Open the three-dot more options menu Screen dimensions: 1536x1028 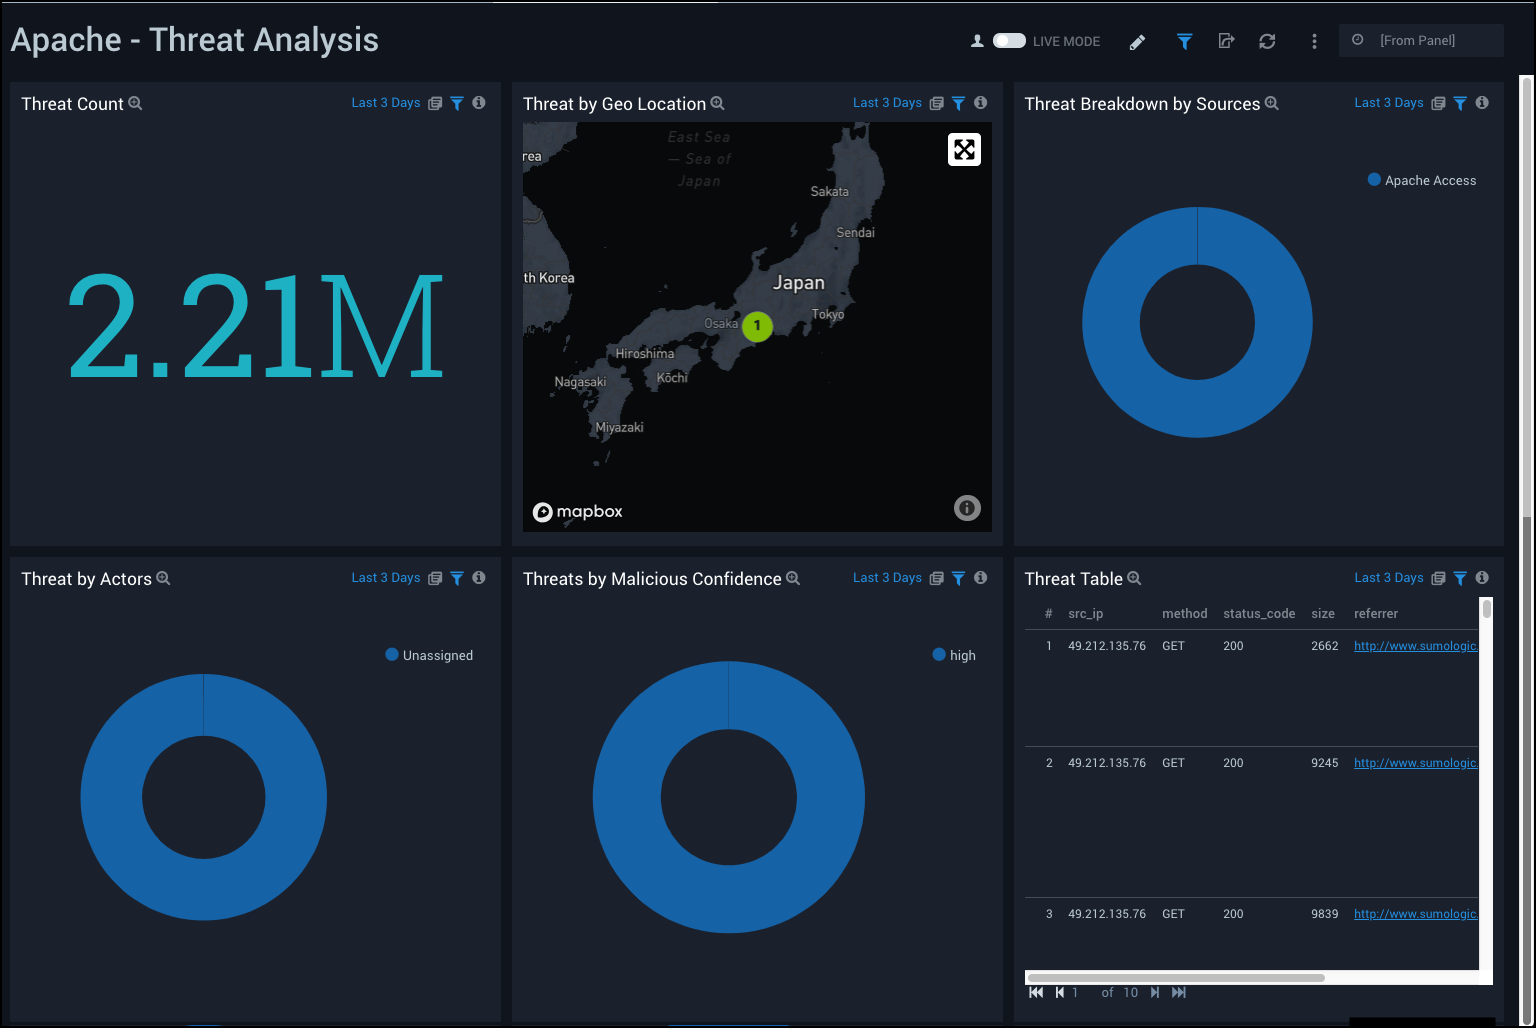1314,41
